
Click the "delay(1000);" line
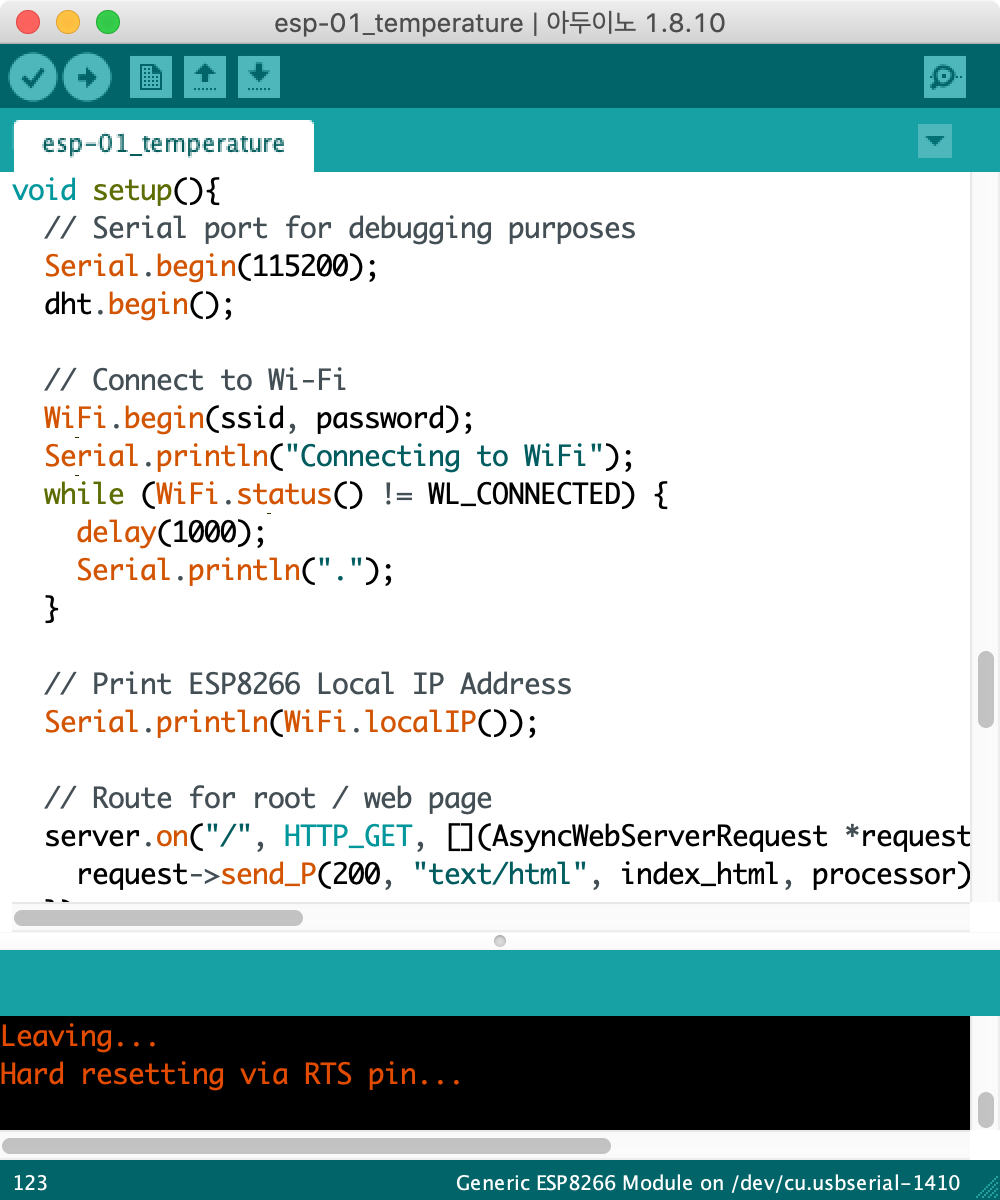172,532
